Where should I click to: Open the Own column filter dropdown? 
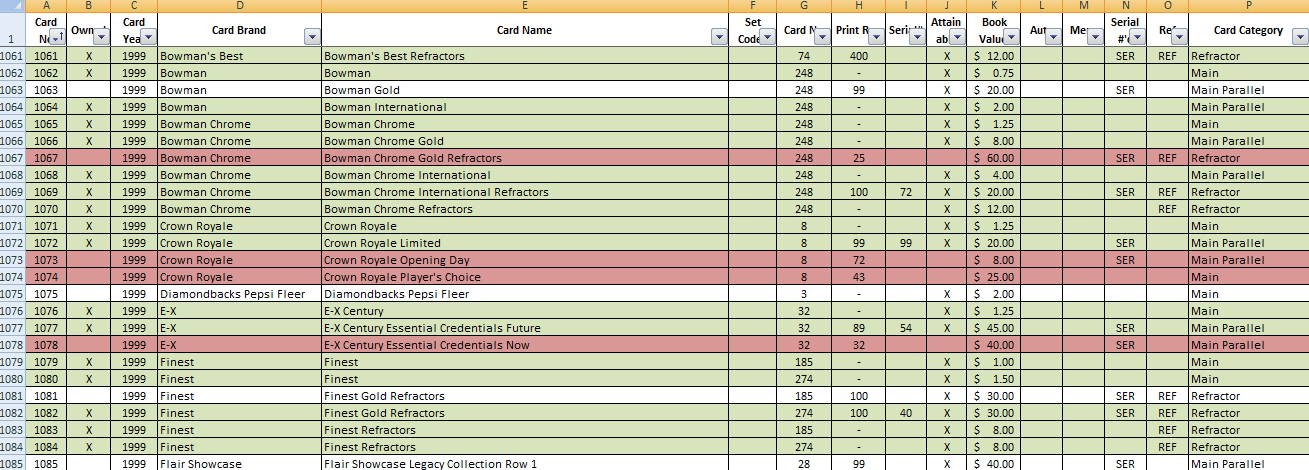point(102,37)
